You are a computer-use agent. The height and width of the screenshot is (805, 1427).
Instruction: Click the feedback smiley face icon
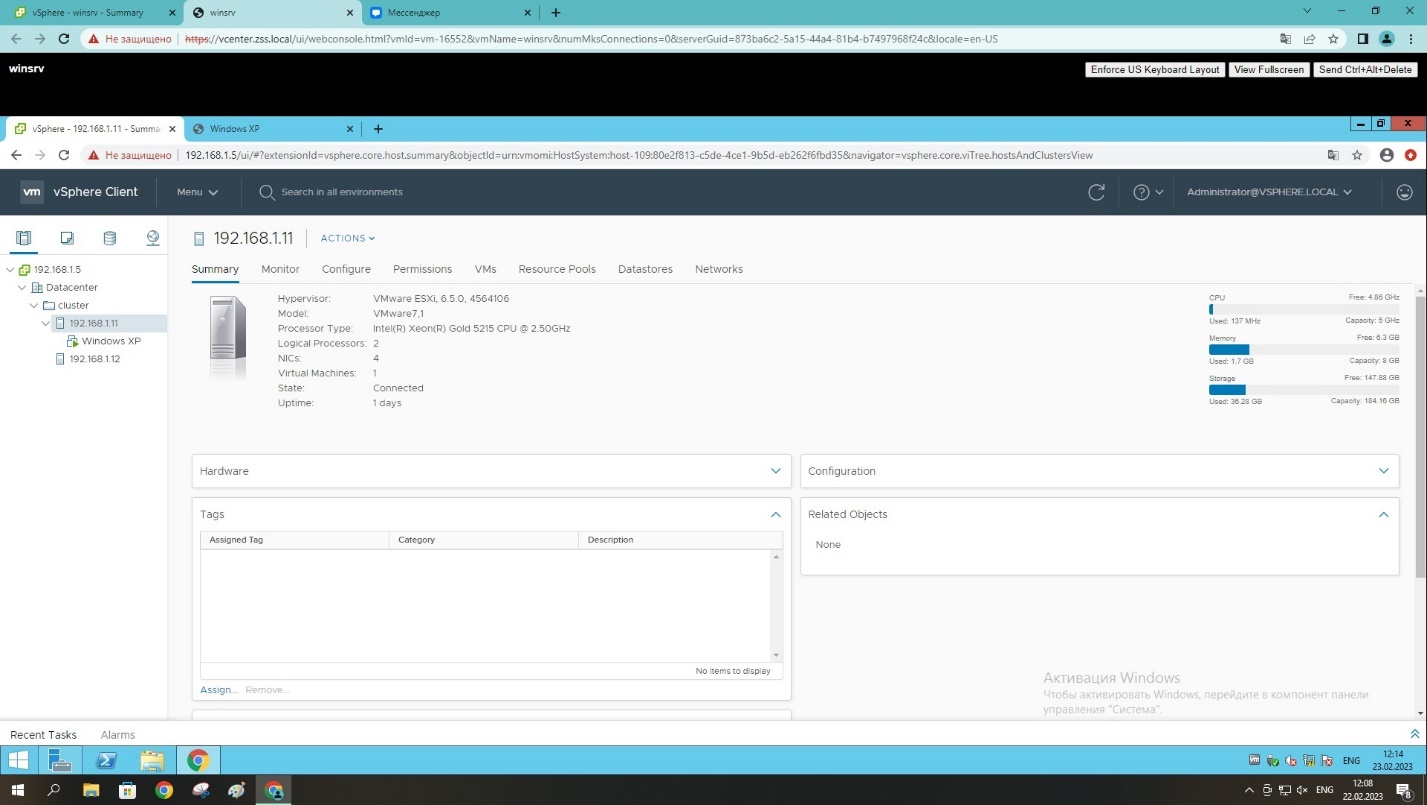pos(1405,192)
